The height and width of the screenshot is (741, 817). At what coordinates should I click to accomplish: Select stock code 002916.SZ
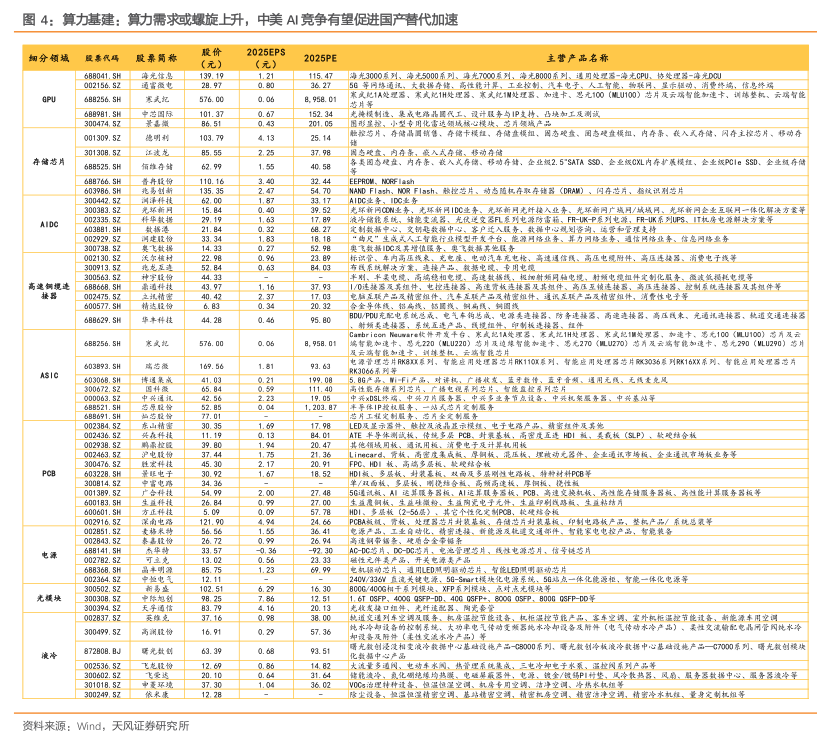(x=102, y=522)
